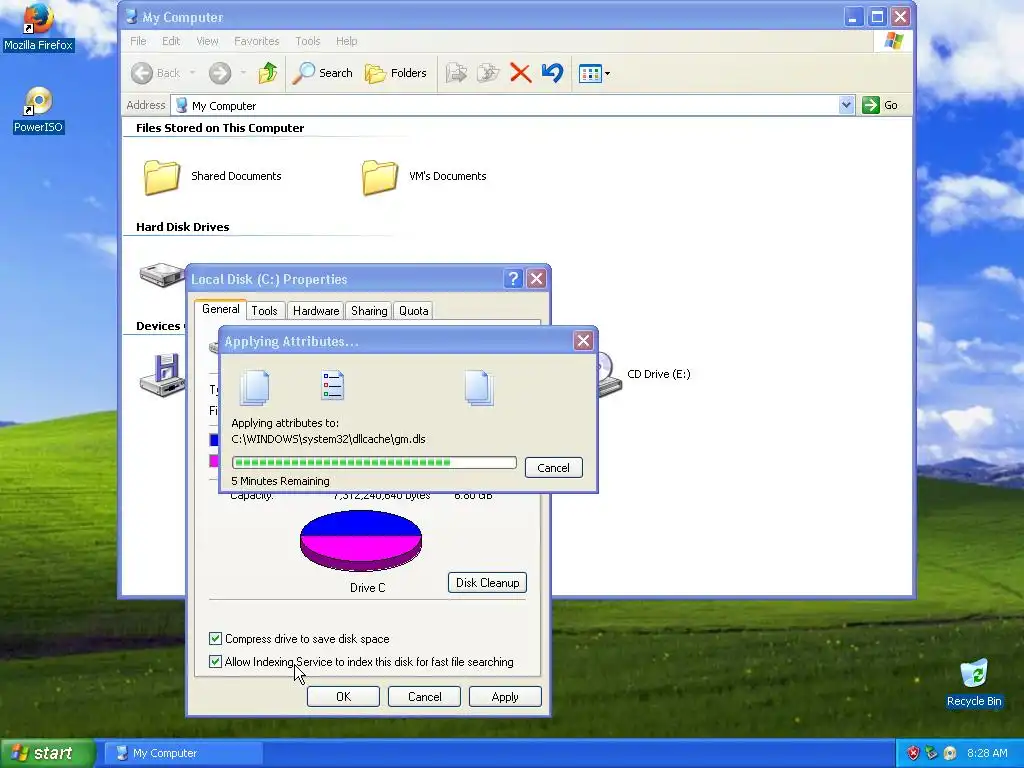This screenshot has width=1024, height=768.
Task: Open the File menu
Action: (x=138, y=41)
